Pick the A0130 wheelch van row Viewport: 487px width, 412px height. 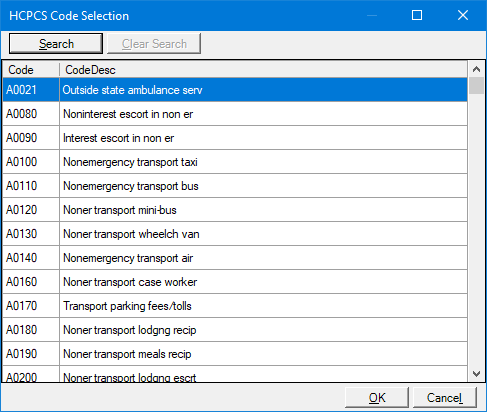[235, 234]
